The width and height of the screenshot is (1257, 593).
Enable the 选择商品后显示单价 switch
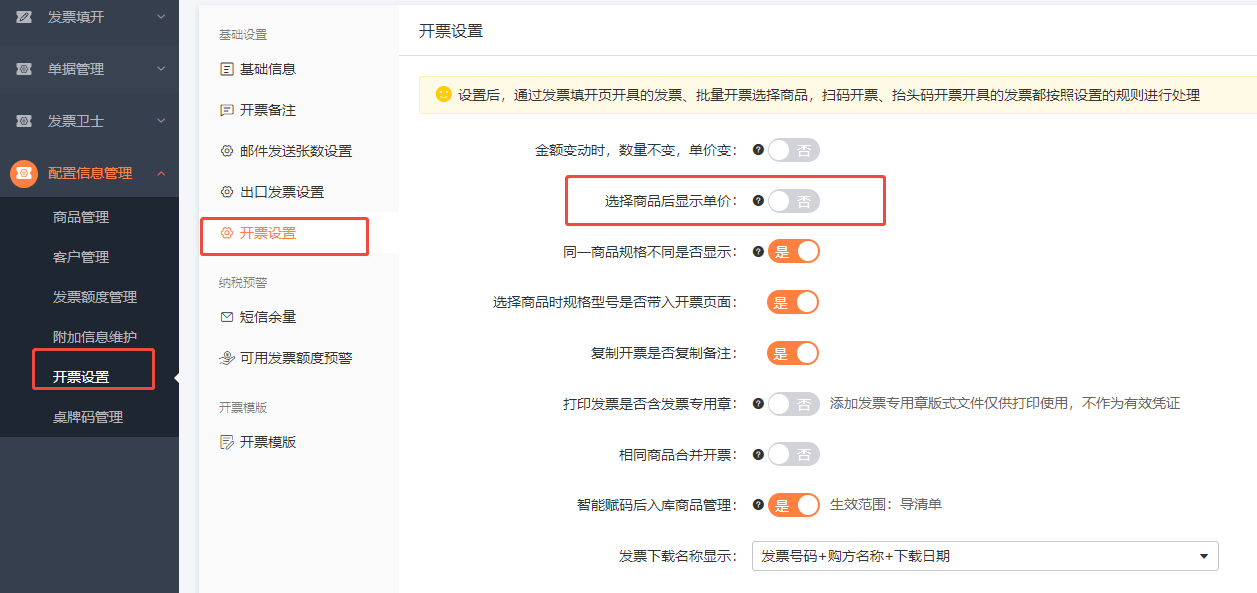[794, 201]
